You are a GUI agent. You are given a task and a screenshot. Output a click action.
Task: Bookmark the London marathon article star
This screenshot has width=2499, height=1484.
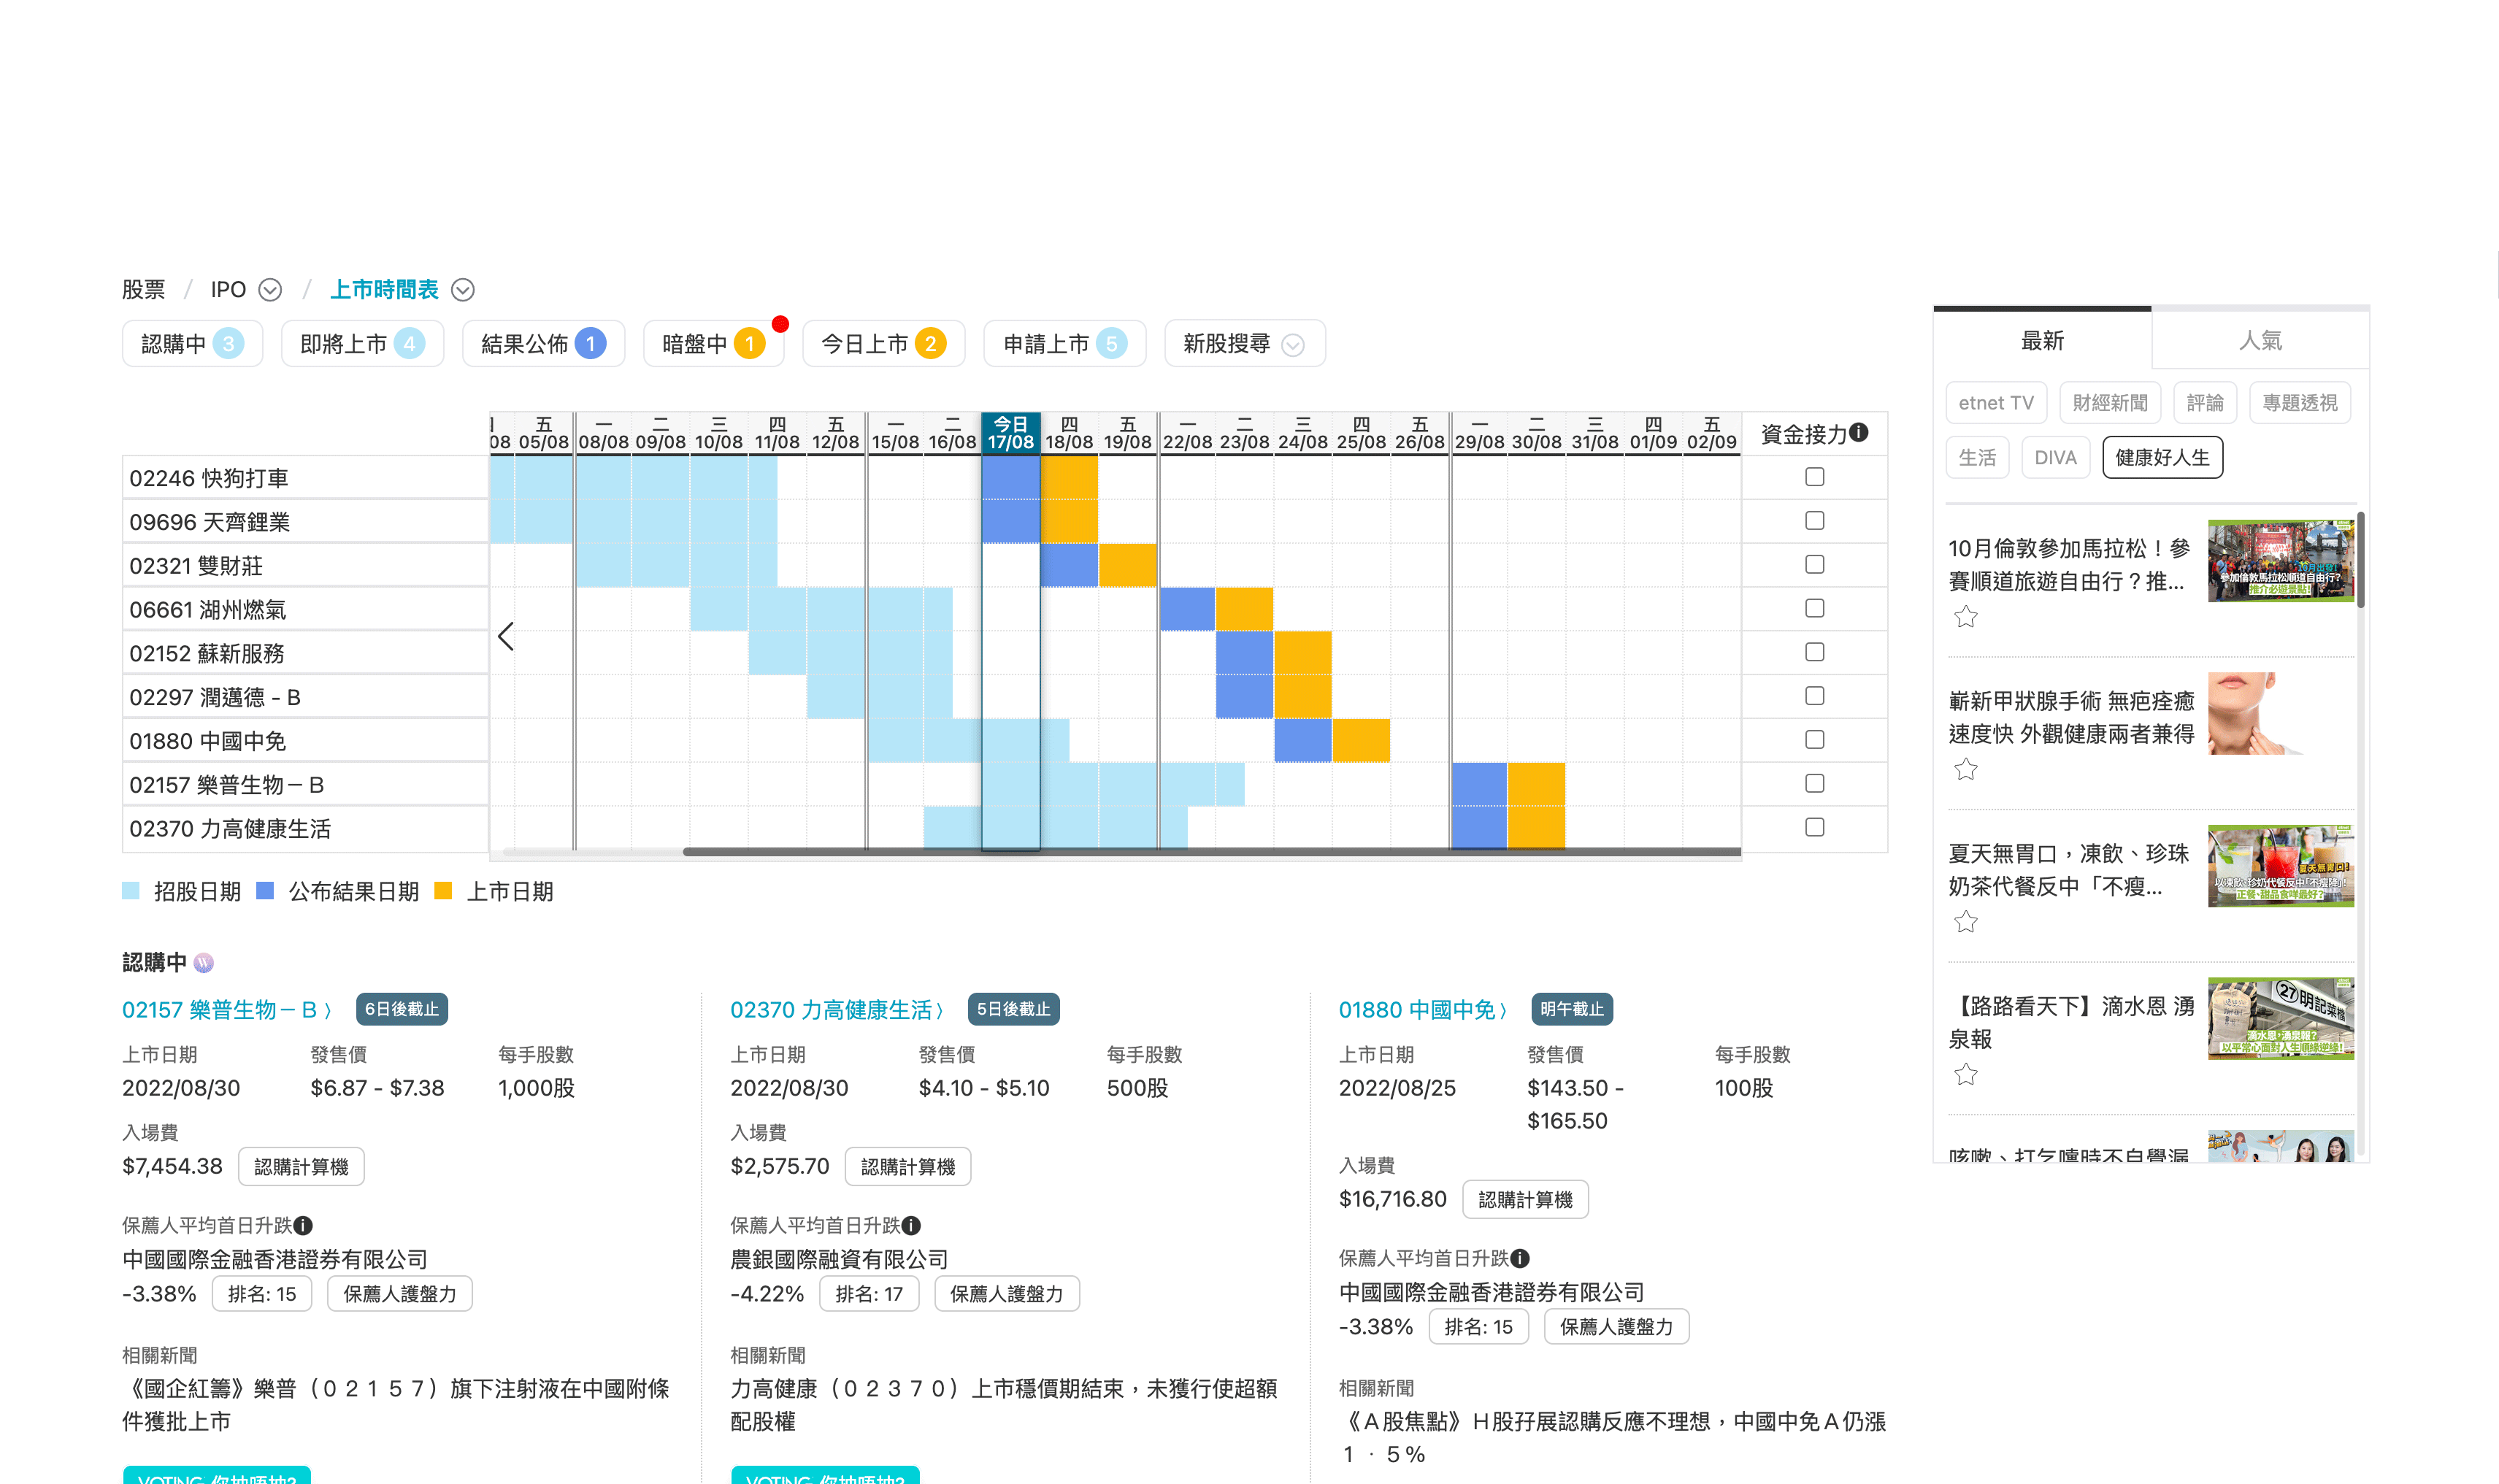[1965, 617]
